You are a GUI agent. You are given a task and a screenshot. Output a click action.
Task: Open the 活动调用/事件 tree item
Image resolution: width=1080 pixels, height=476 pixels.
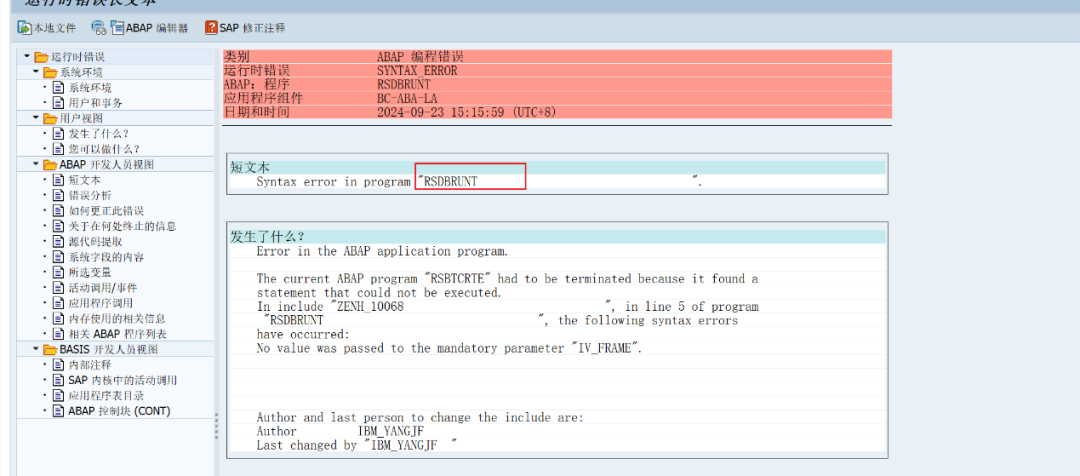(x=102, y=287)
